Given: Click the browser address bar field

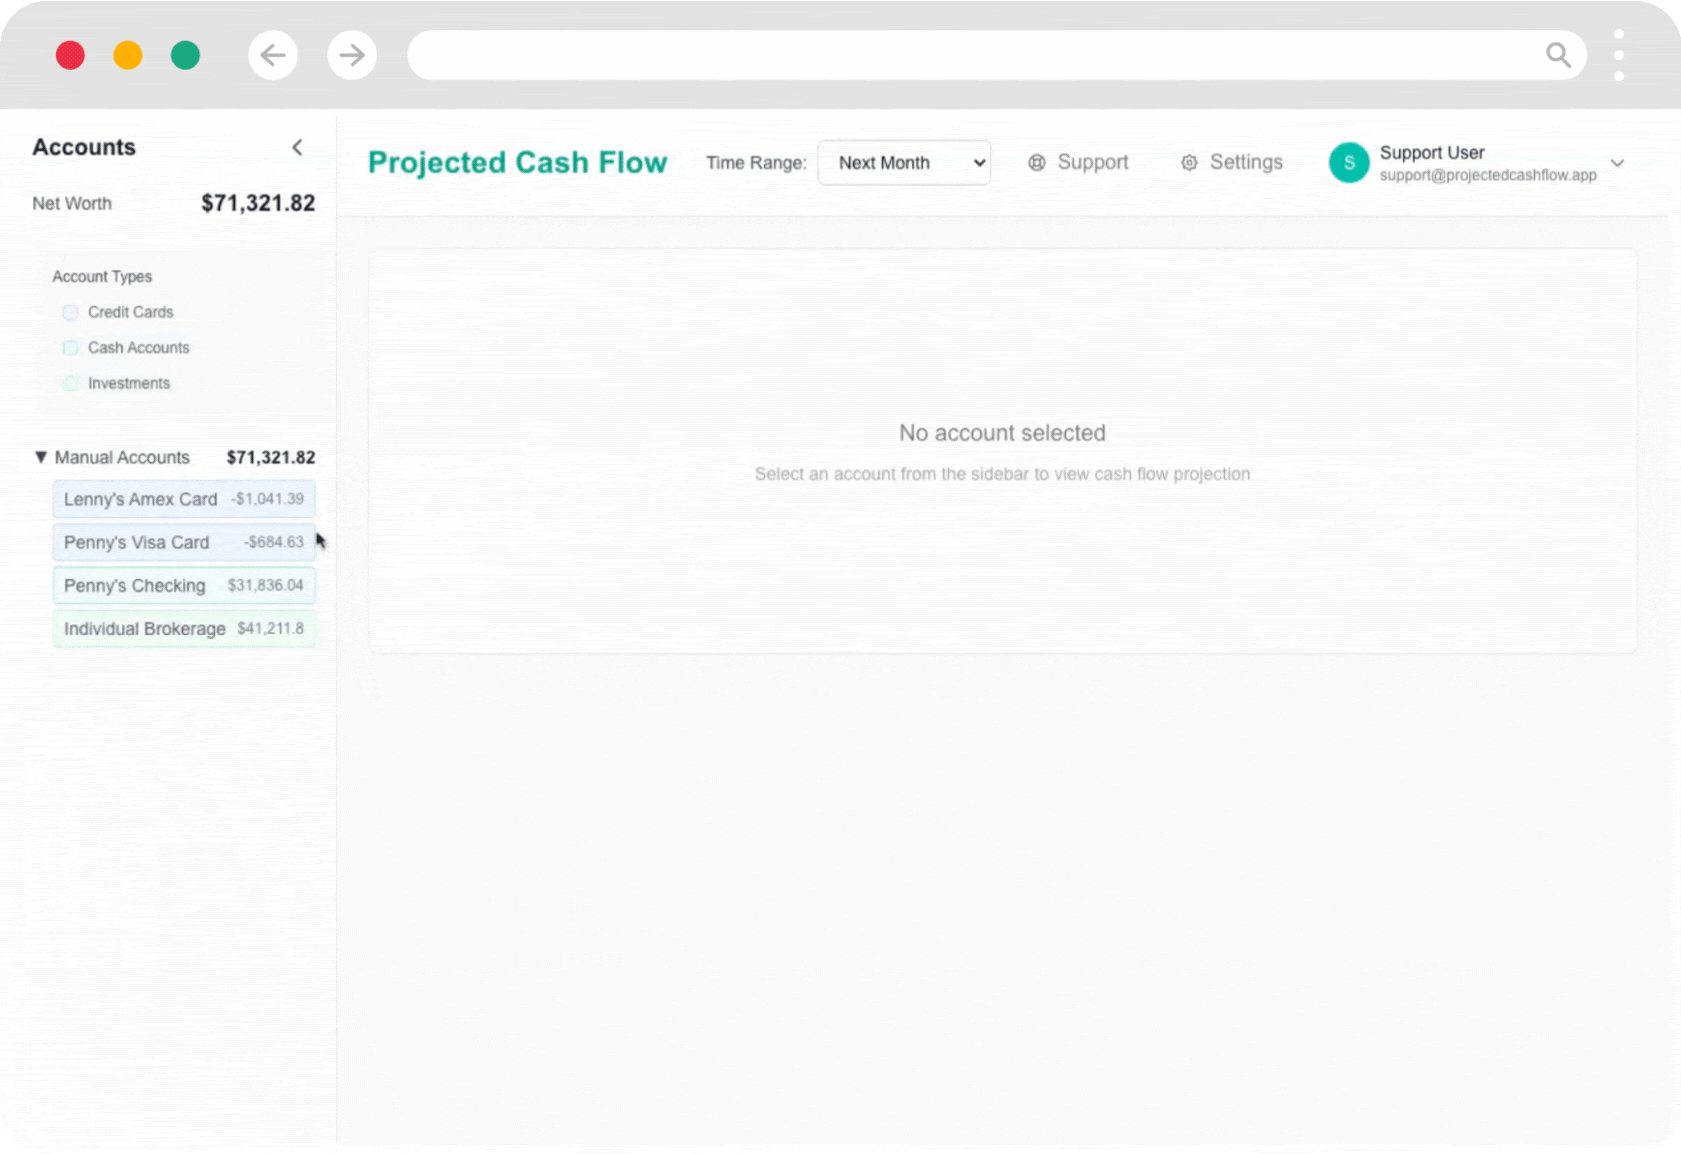Looking at the screenshot, I should point(970,55).
